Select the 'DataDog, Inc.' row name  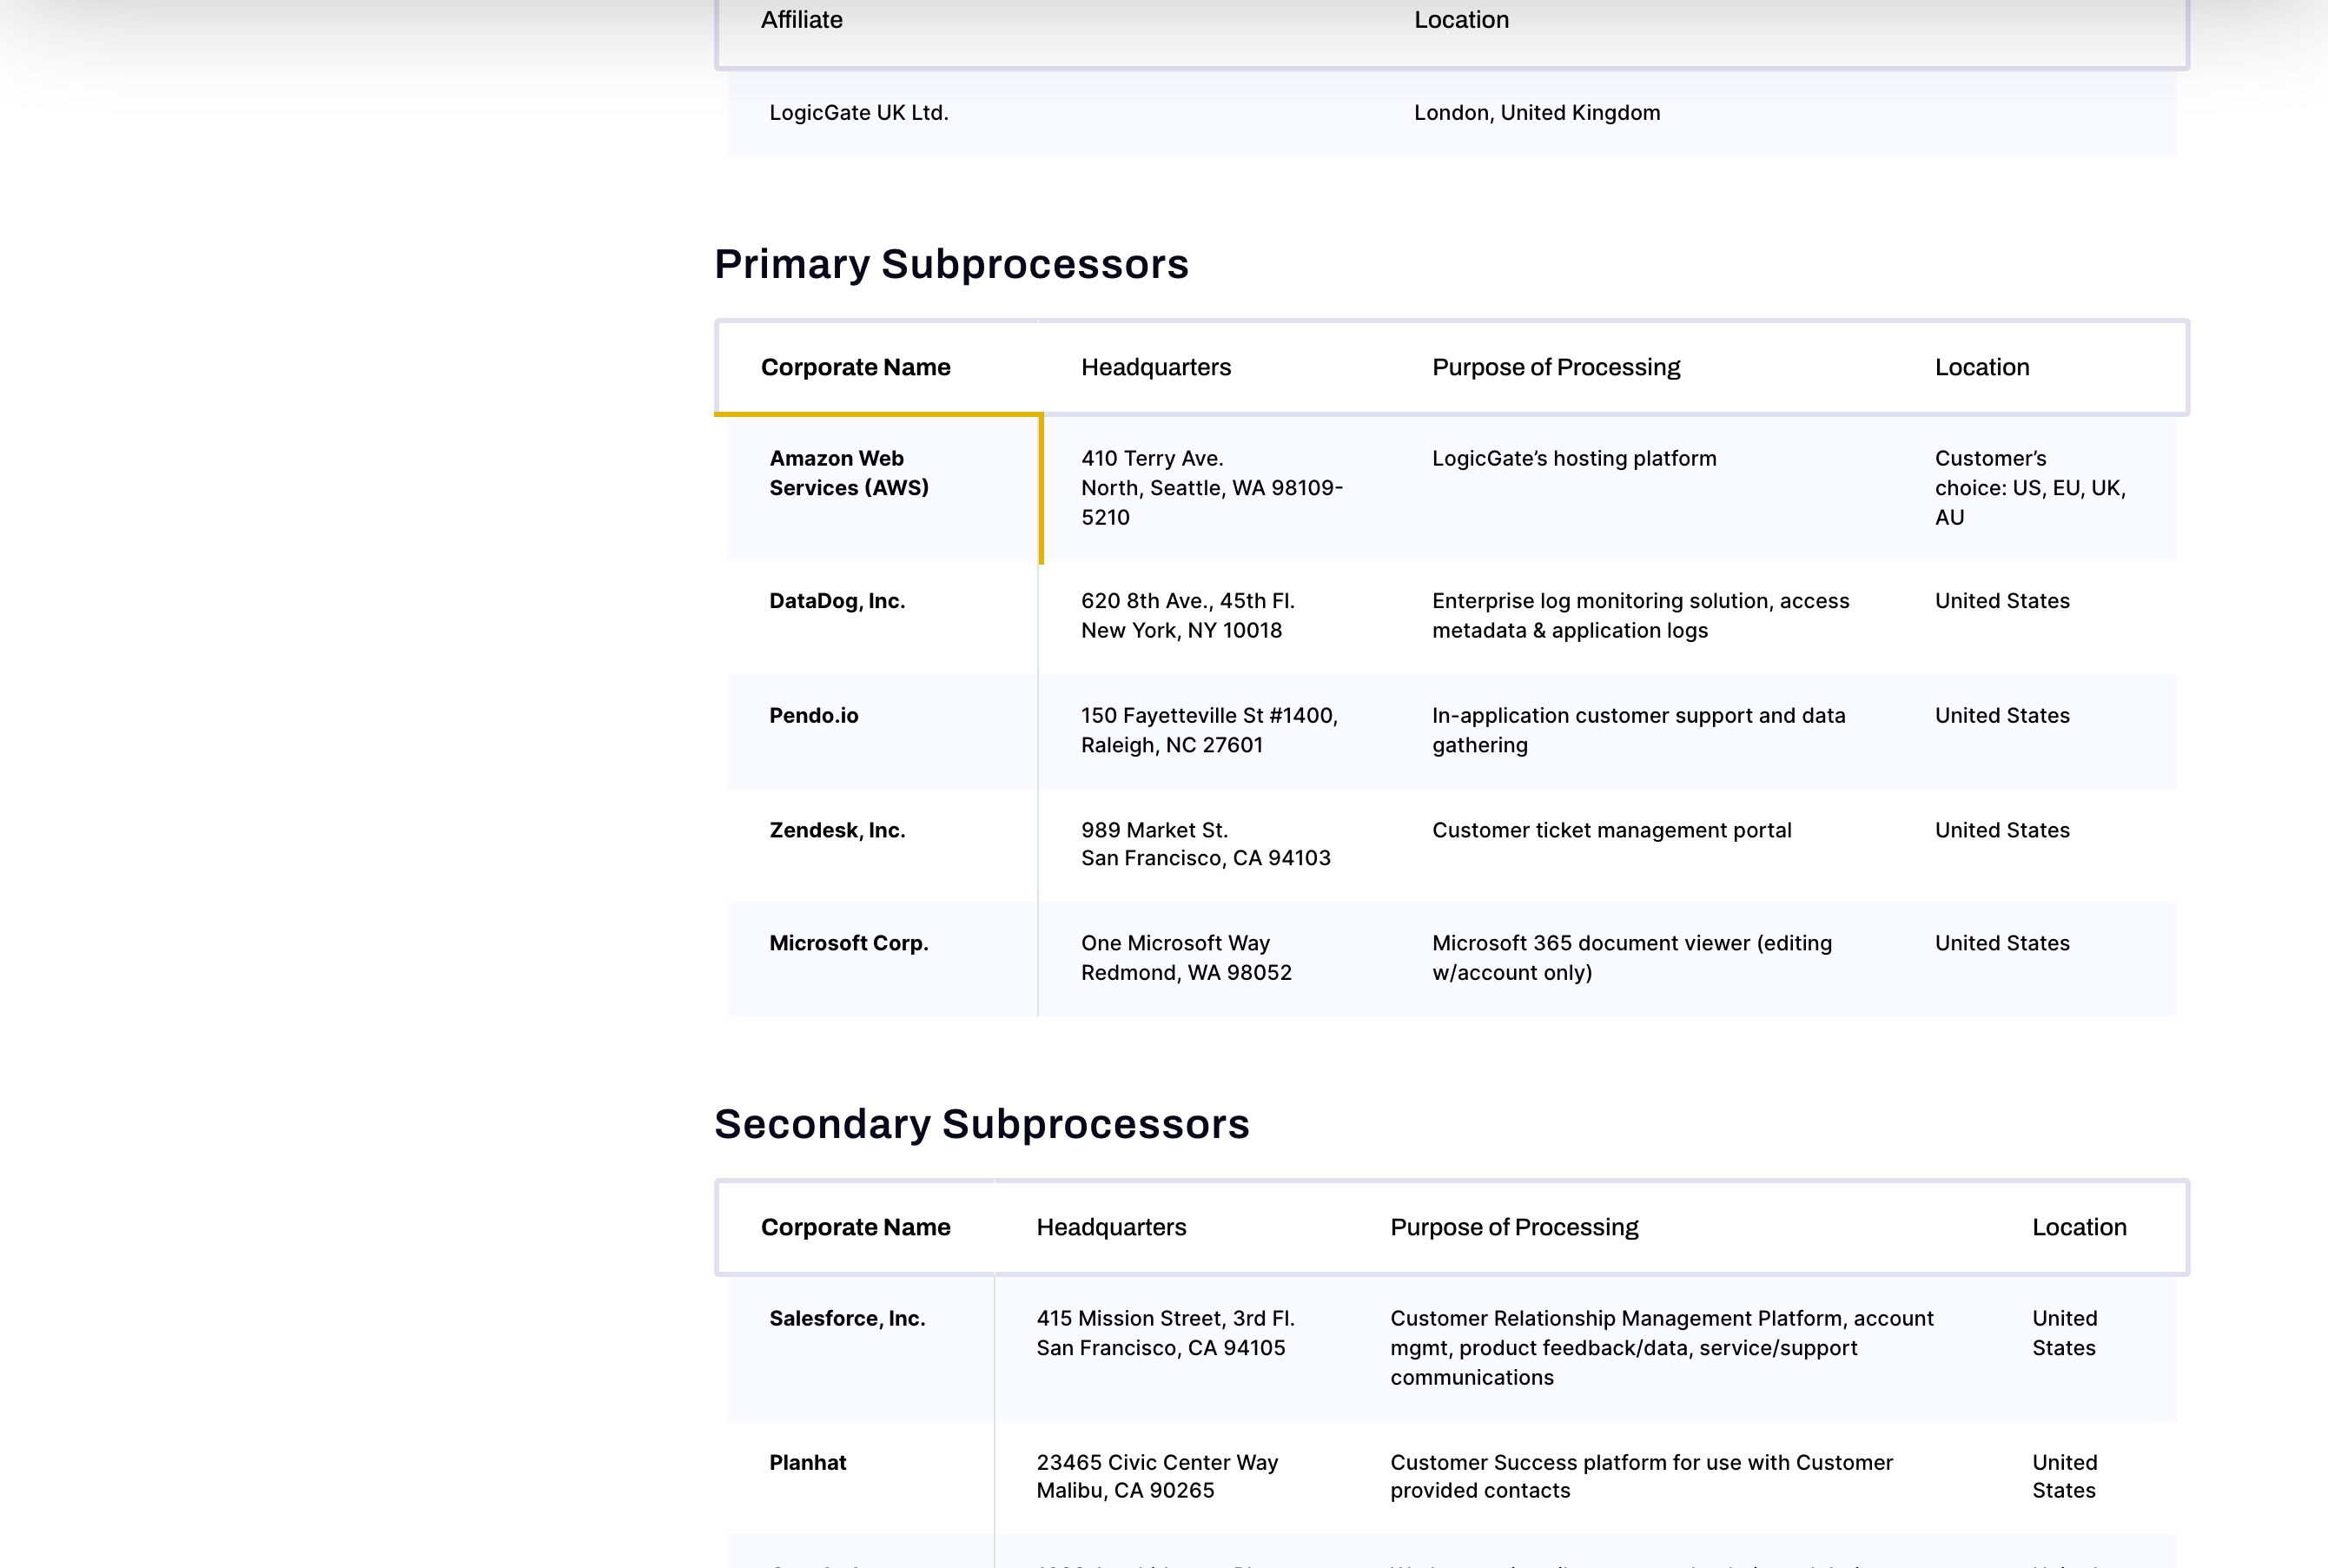pos(837,601)
